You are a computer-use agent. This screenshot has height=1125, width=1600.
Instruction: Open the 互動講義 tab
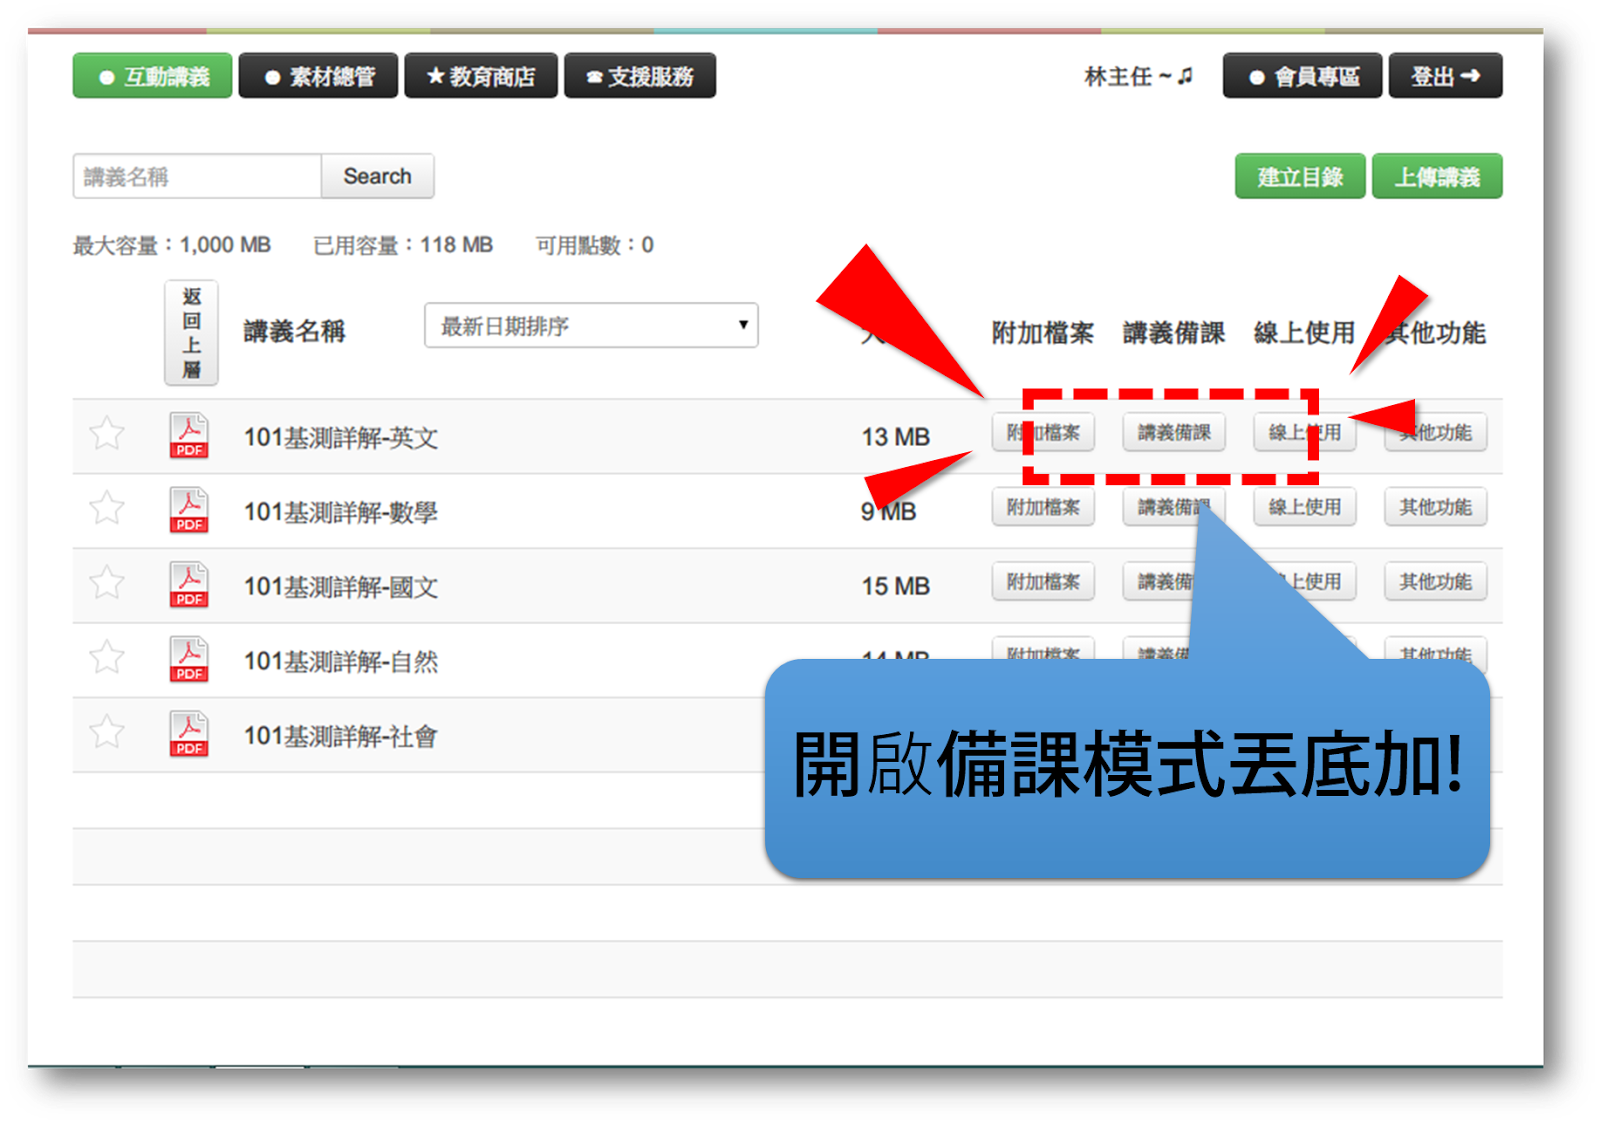[152, 76]
